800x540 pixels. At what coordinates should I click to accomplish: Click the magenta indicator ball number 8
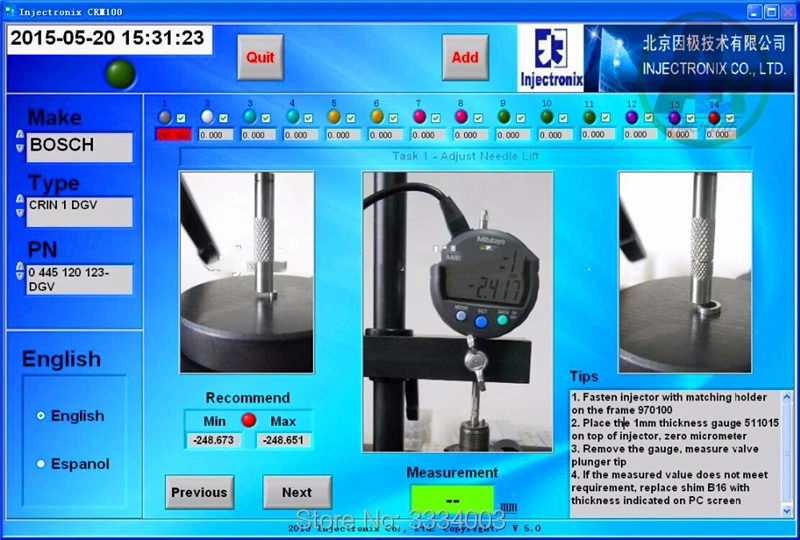pos(461,117)
